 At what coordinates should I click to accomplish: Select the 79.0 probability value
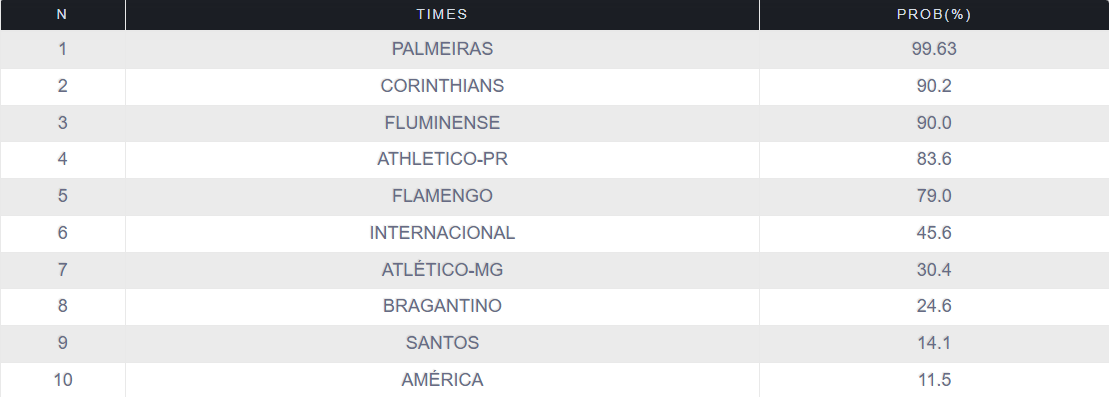coord(934,196)
